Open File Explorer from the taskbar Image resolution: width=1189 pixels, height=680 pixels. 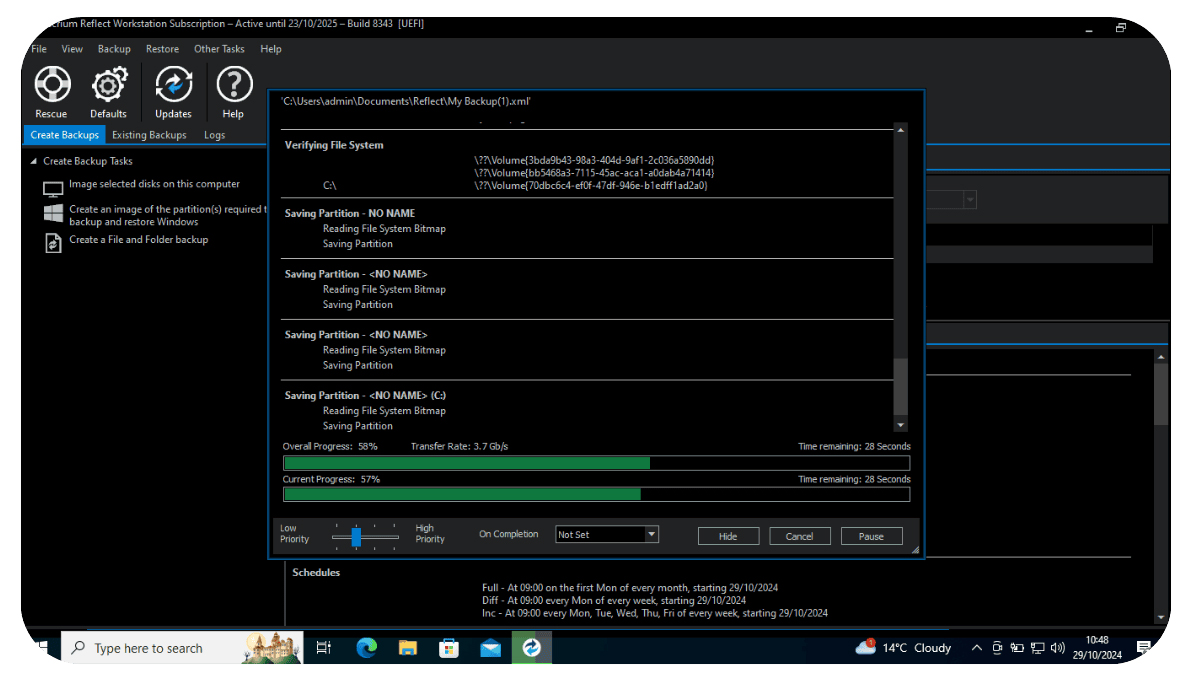pos(408,648)
